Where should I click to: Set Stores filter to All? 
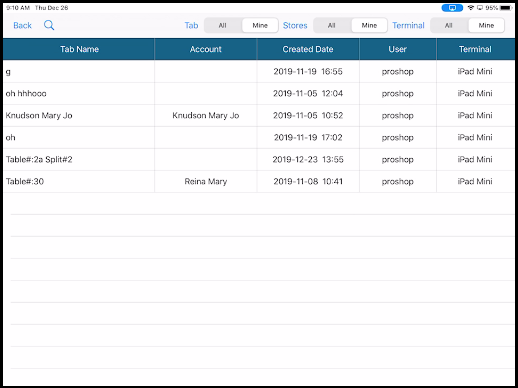click(x=332, y=25)
